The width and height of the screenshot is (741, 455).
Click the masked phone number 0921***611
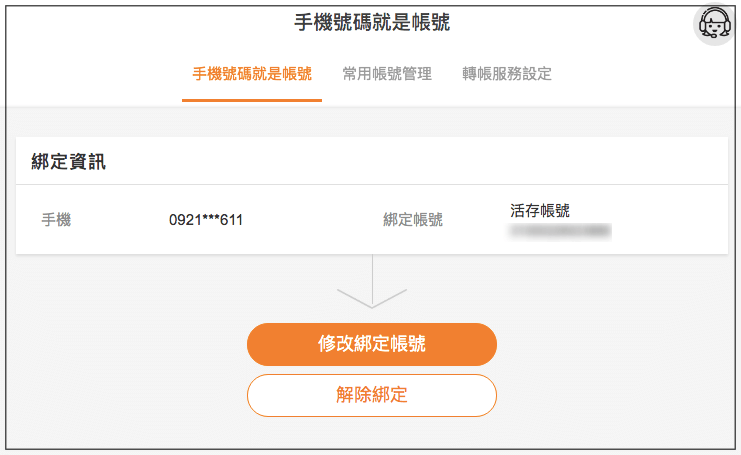[x=206, y=220]
